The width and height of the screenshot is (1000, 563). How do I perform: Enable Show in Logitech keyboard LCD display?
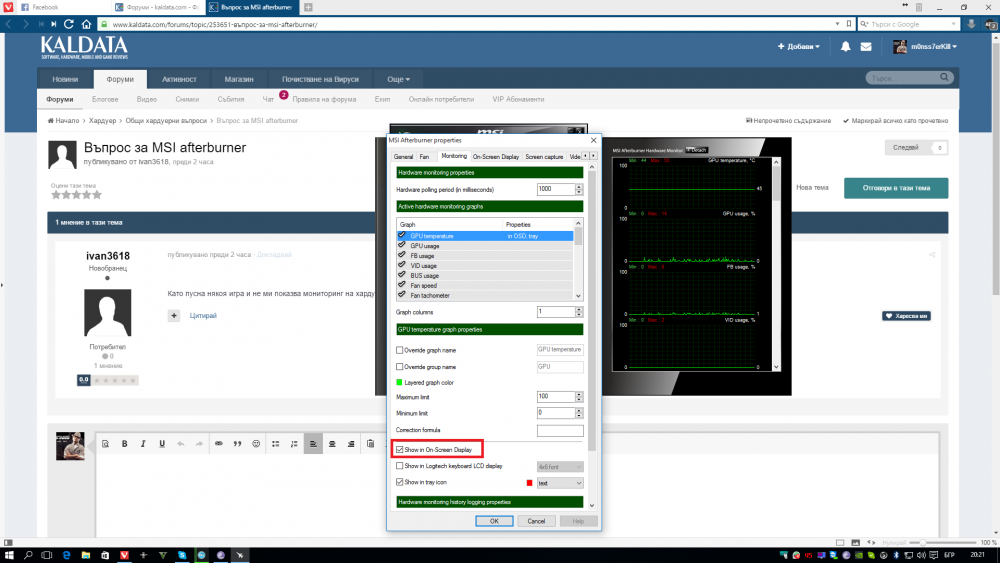point(400,466)
